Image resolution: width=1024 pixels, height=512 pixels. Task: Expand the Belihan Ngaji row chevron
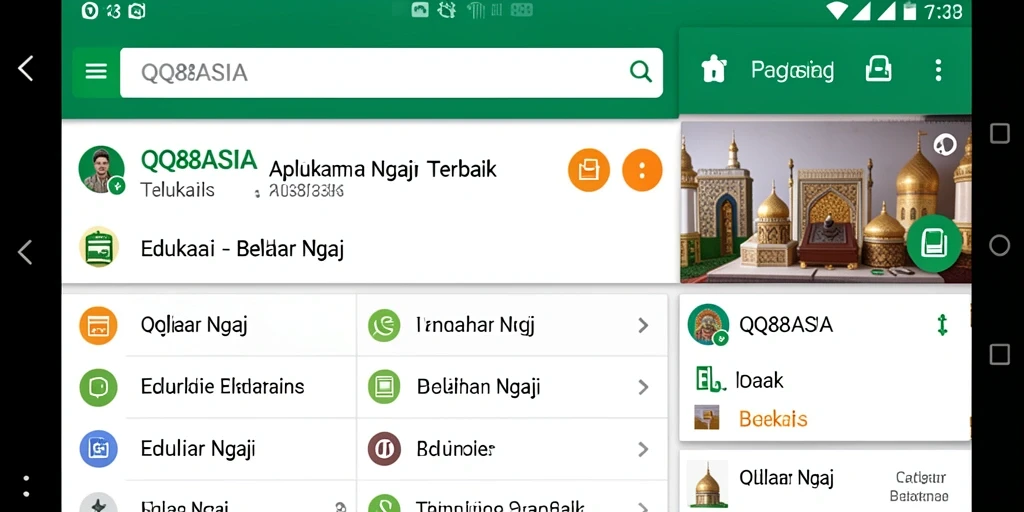pos(643,387)
